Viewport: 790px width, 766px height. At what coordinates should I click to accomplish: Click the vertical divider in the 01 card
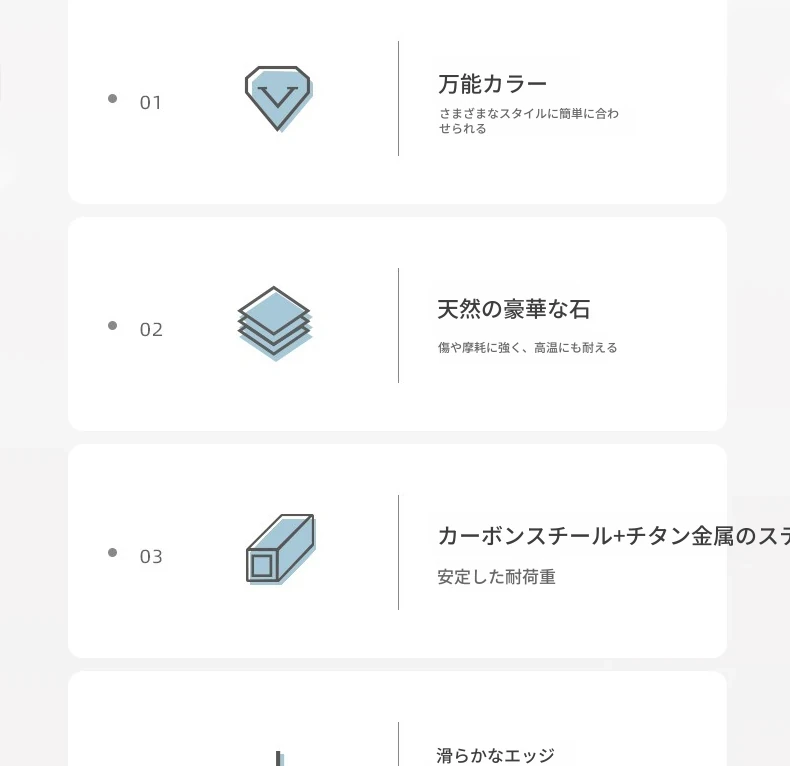pos(398,98)
